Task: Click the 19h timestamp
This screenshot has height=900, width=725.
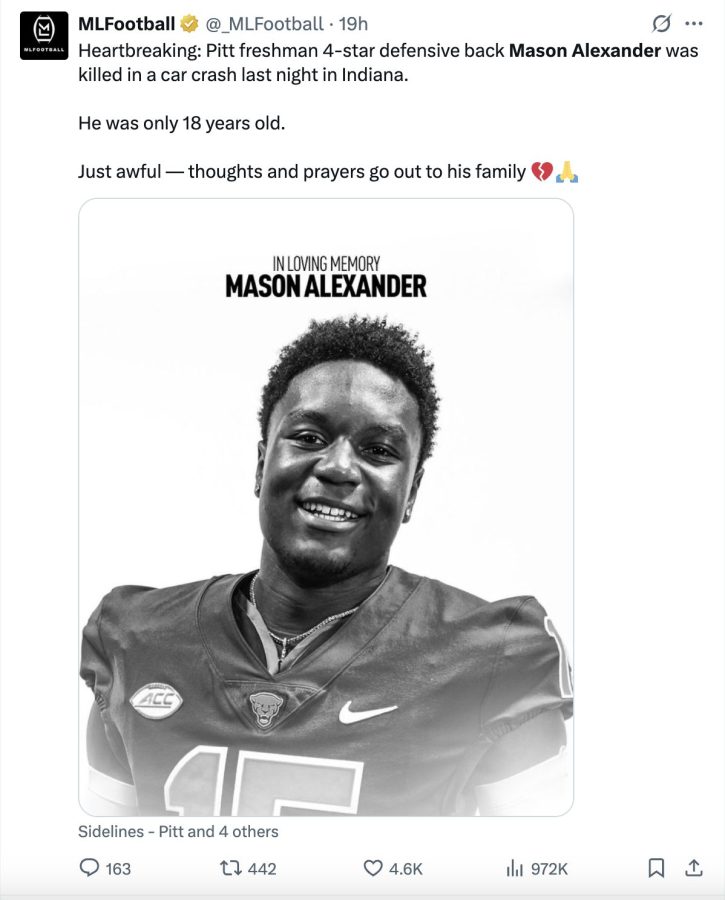Action: 353,23
